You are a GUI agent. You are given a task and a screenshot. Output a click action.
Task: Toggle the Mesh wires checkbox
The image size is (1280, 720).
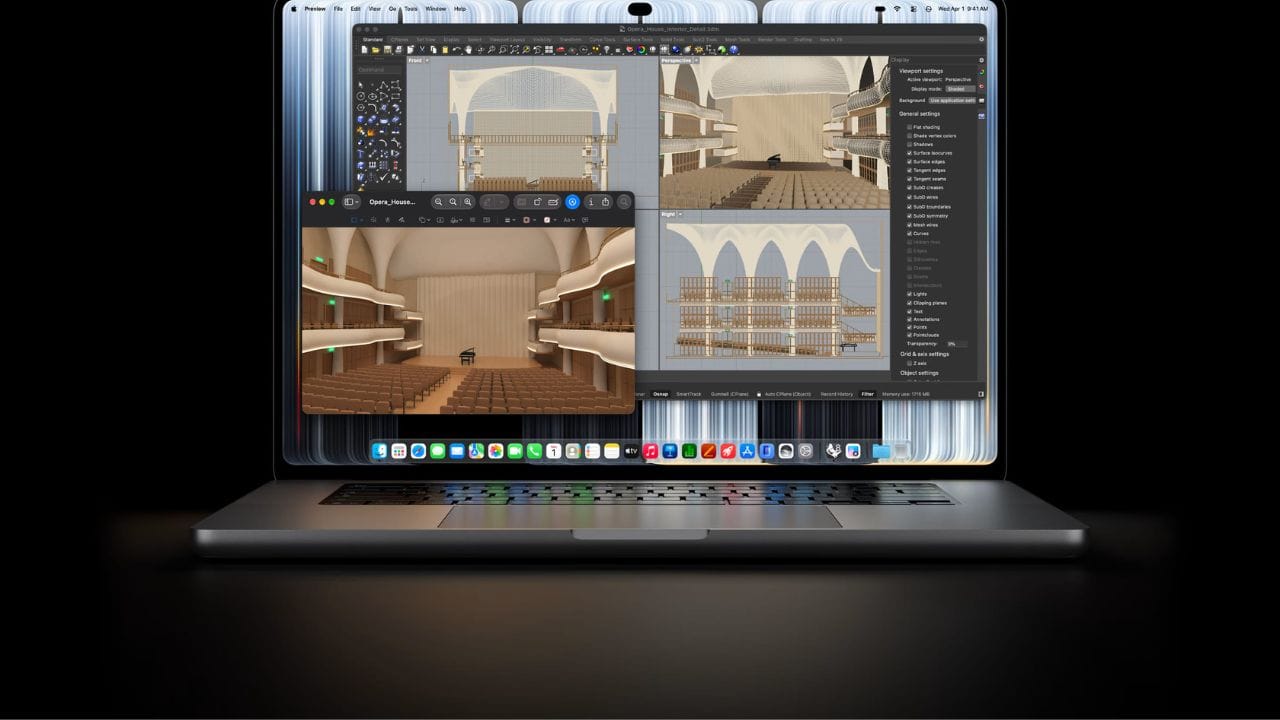(909, 225)
